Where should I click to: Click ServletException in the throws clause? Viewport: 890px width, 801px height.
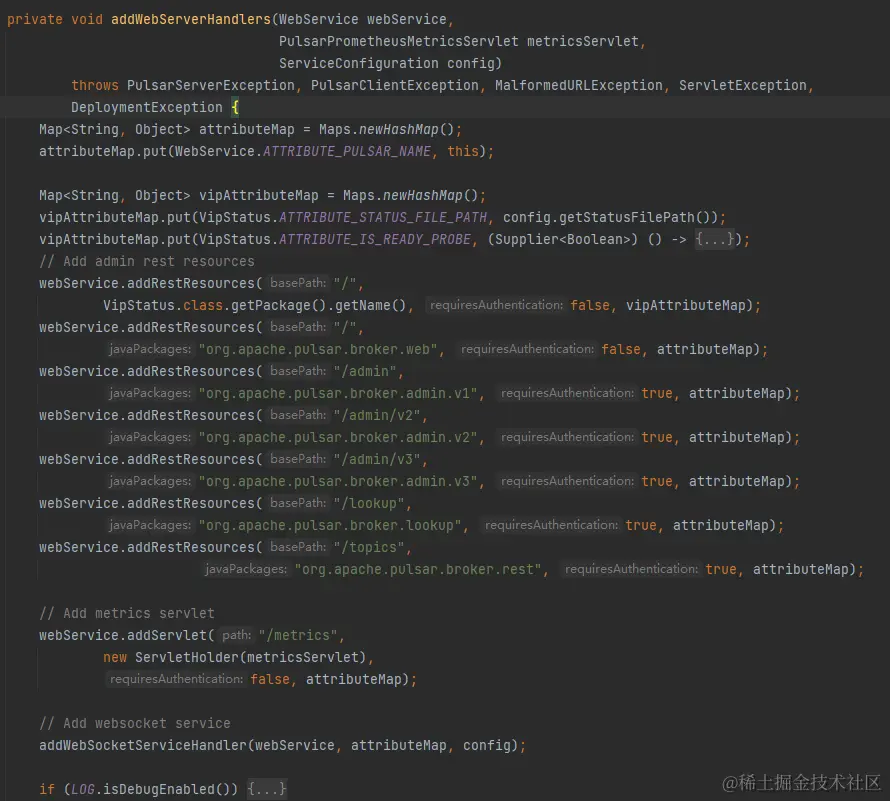tap(742, 85)
